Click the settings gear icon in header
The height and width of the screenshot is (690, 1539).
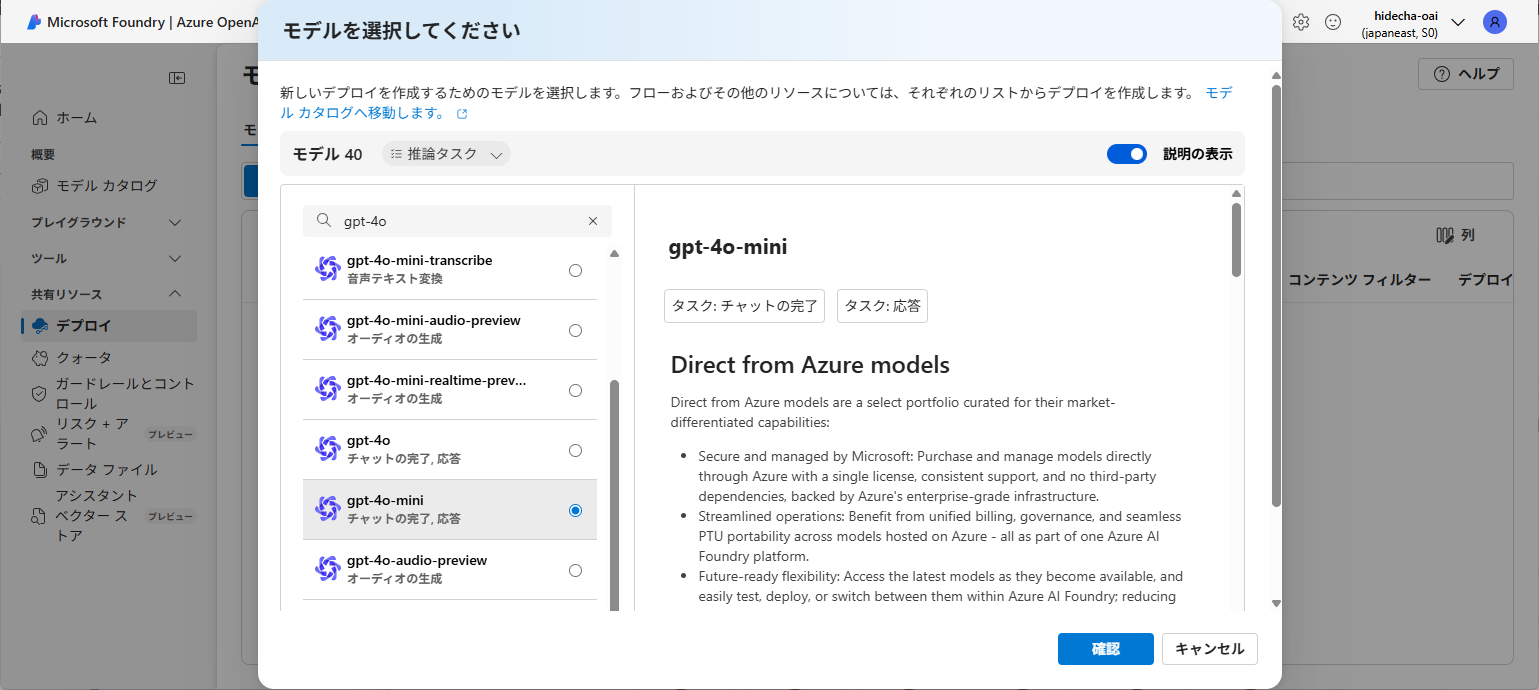pyautogui.click(x=1301, y=22)
